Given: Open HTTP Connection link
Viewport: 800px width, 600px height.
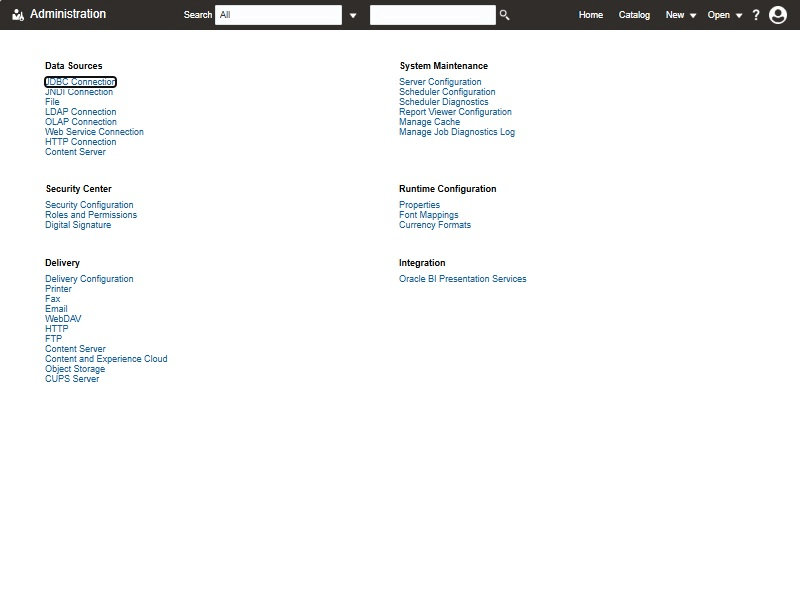Looking at the screenshot, I should [81, 142].
